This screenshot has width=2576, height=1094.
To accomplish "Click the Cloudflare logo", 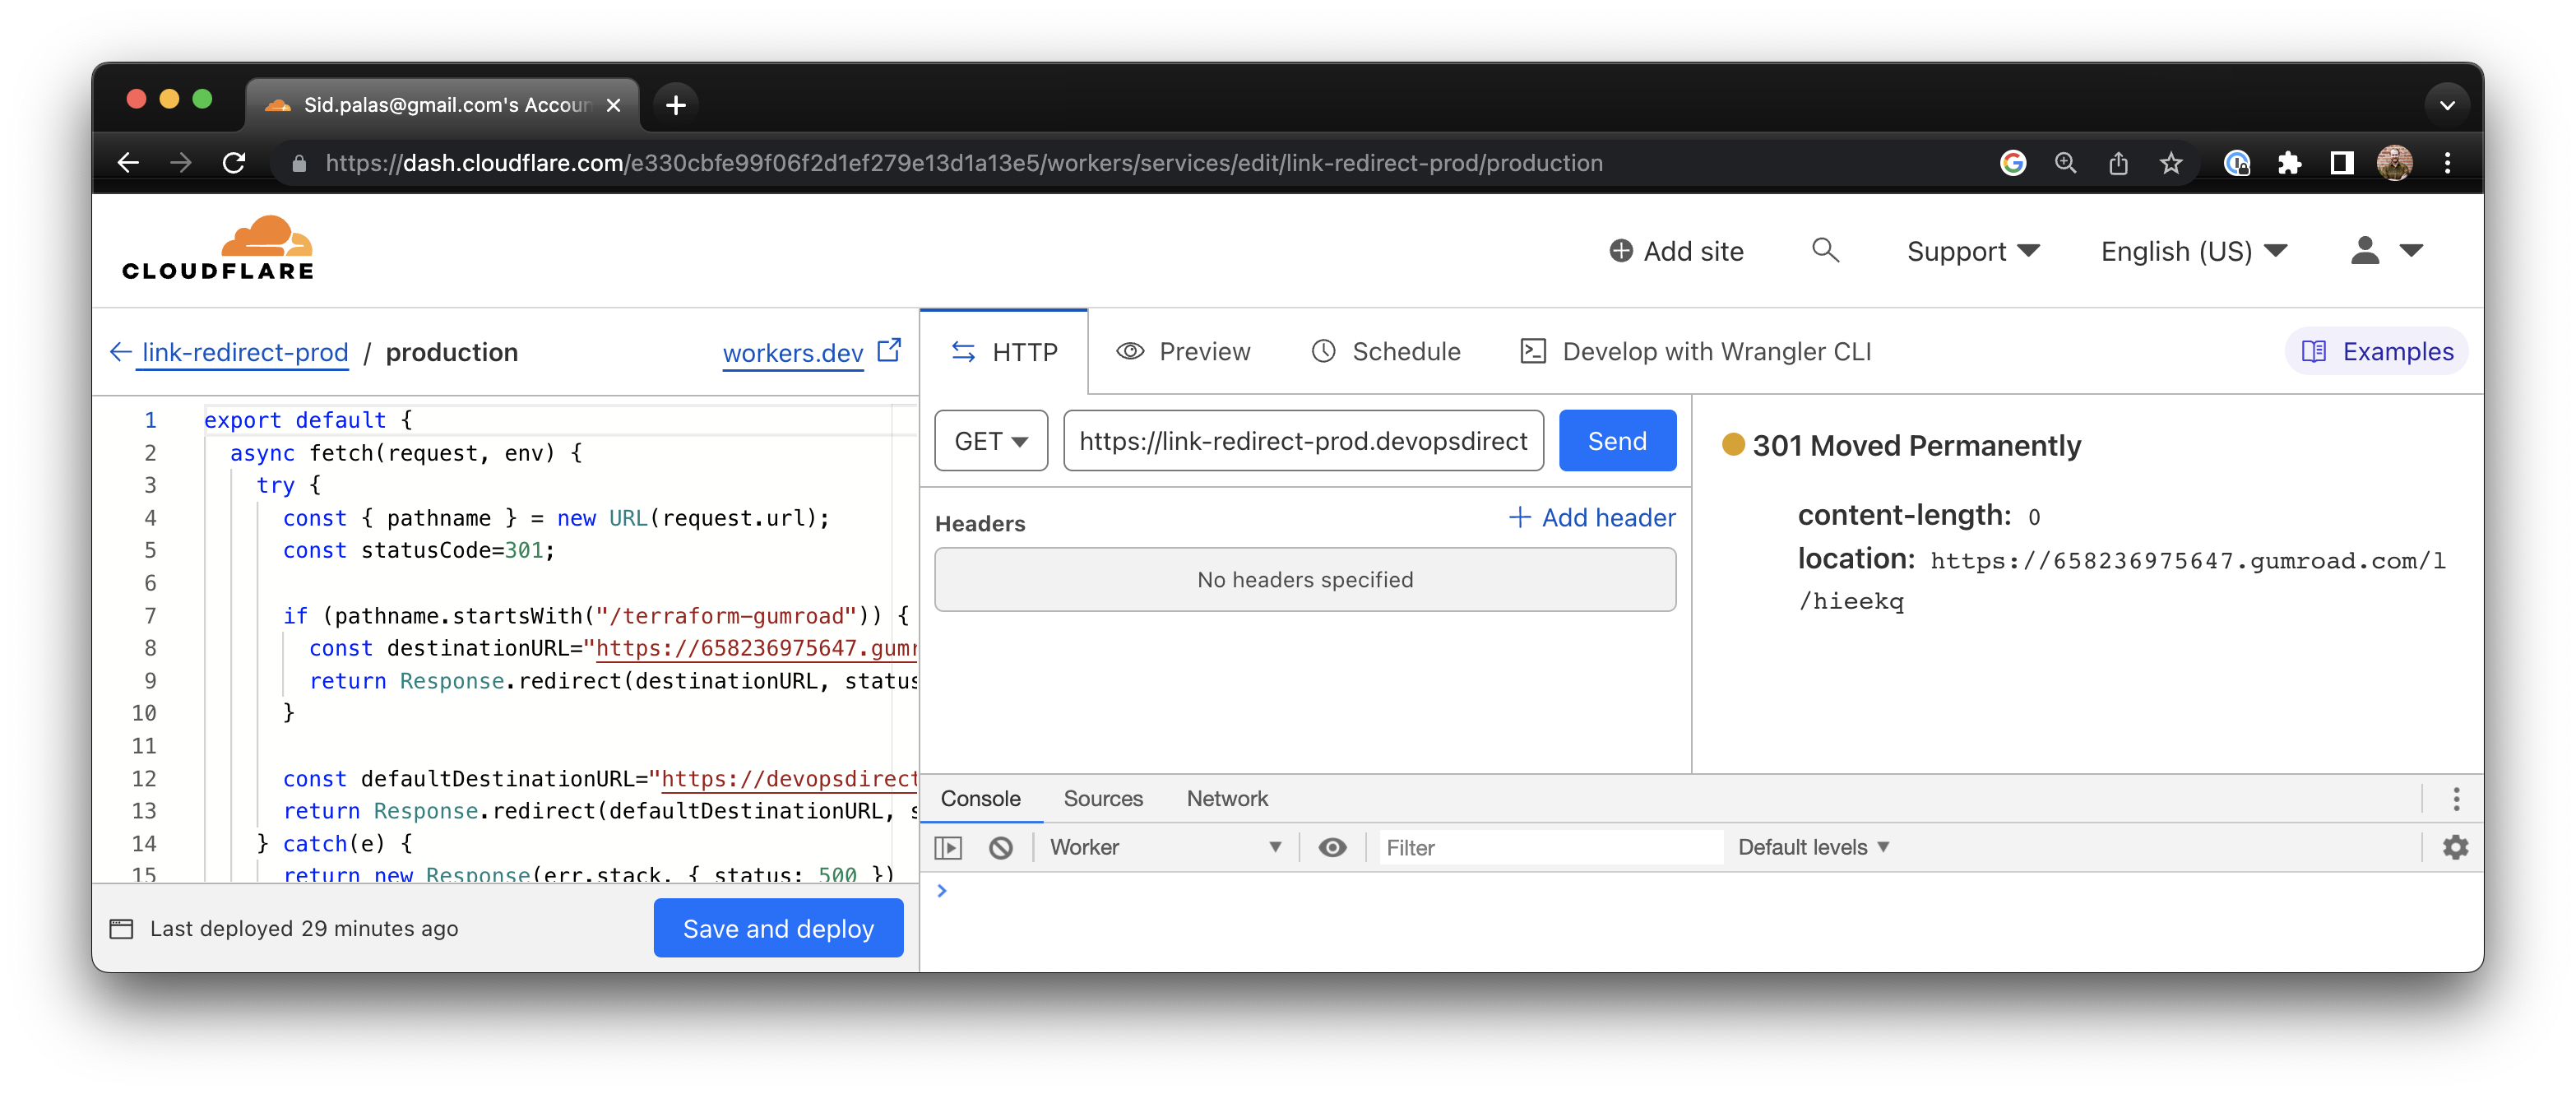I will 218,248.
